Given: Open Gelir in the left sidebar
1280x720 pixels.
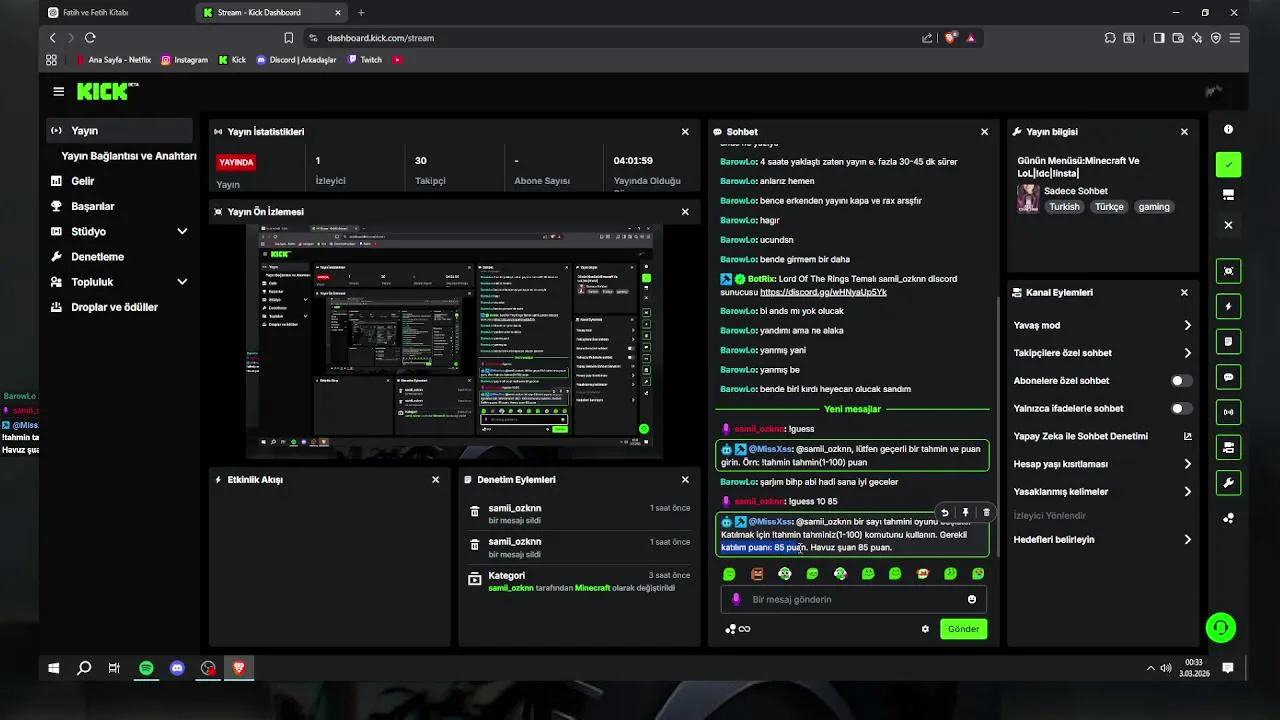Looking at the screenshot, I should click(119, 181).
